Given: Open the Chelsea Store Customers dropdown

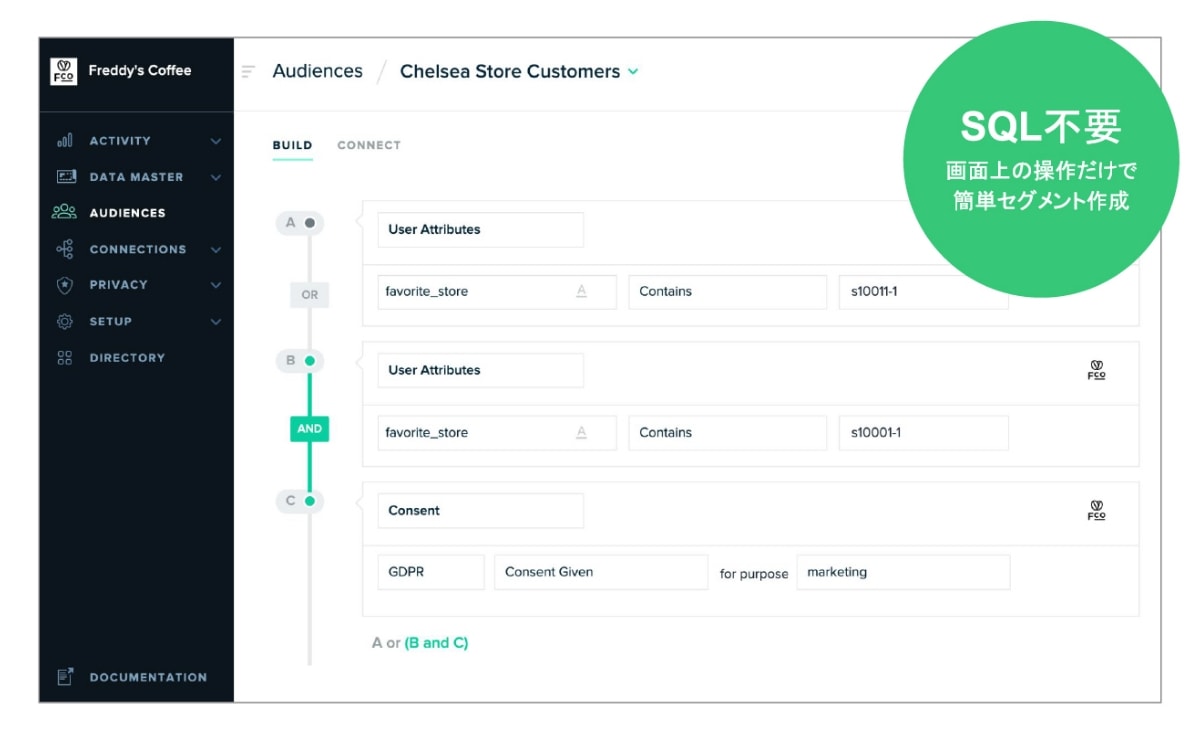Looking at the screenshot, I should pyautogui.click(x=632, y=72).
